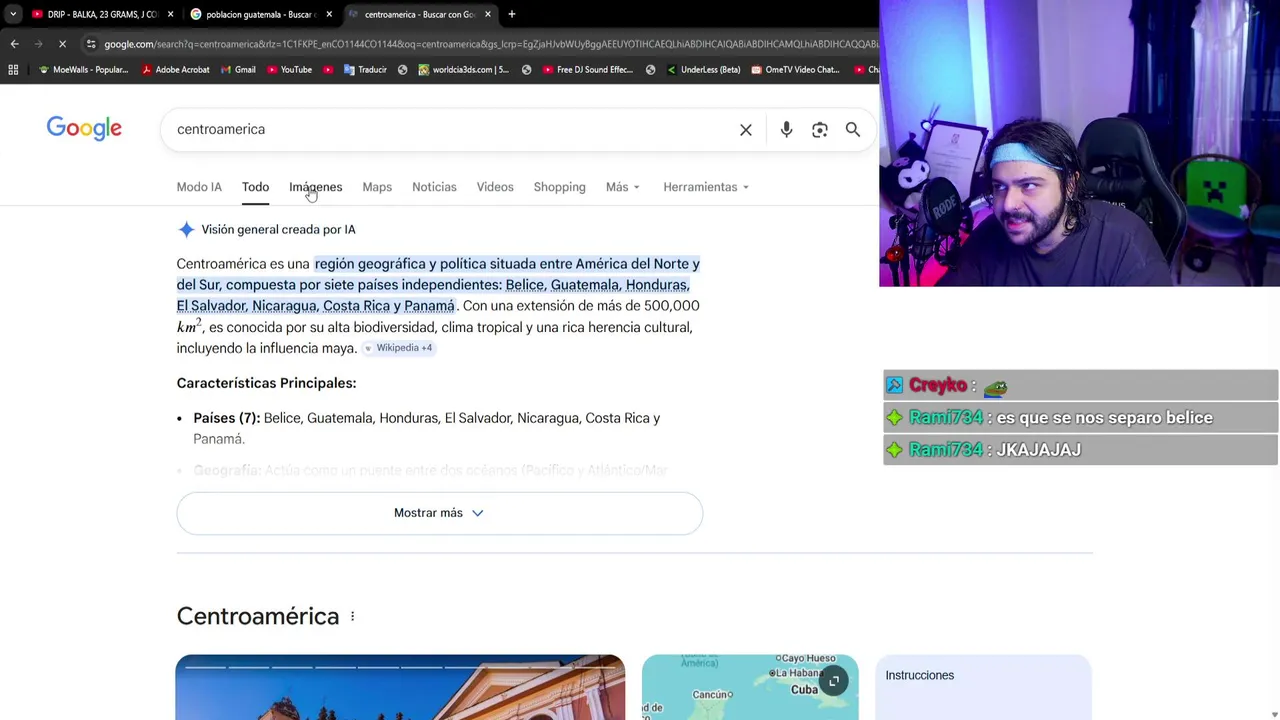1280x720 pixels.
Task: Switch to Maps results
Action: tap(377, 187)
